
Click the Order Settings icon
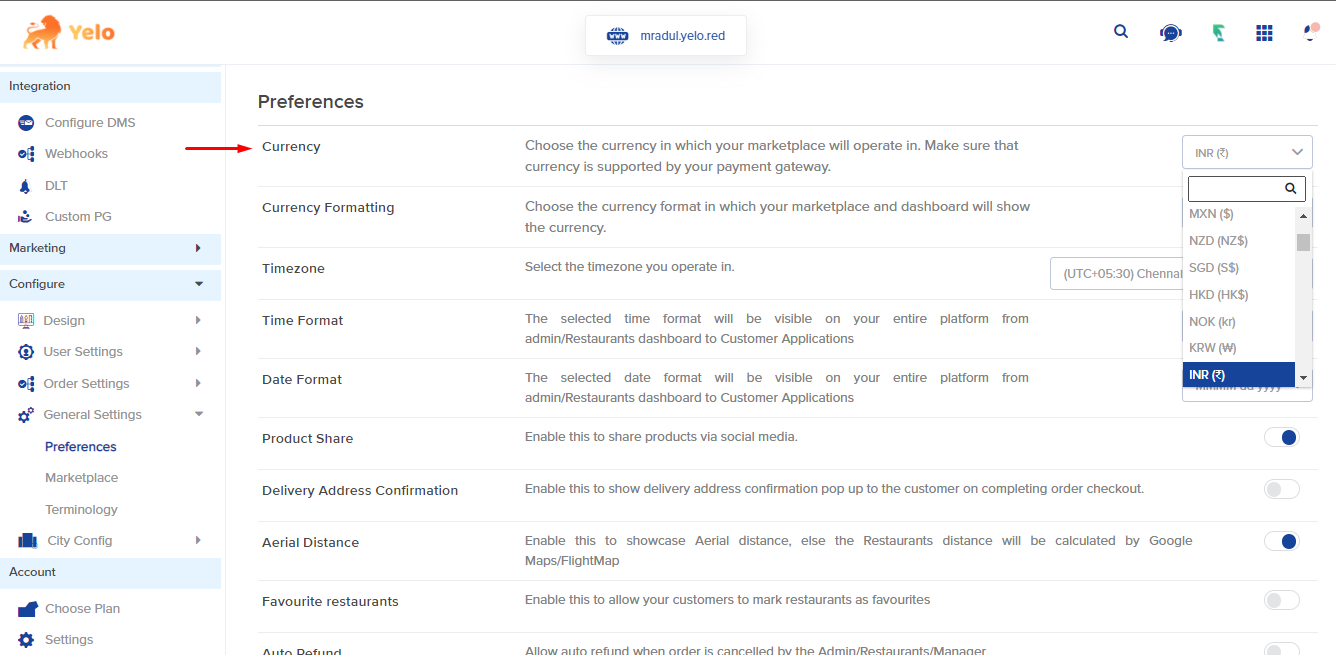pos(26,384)
